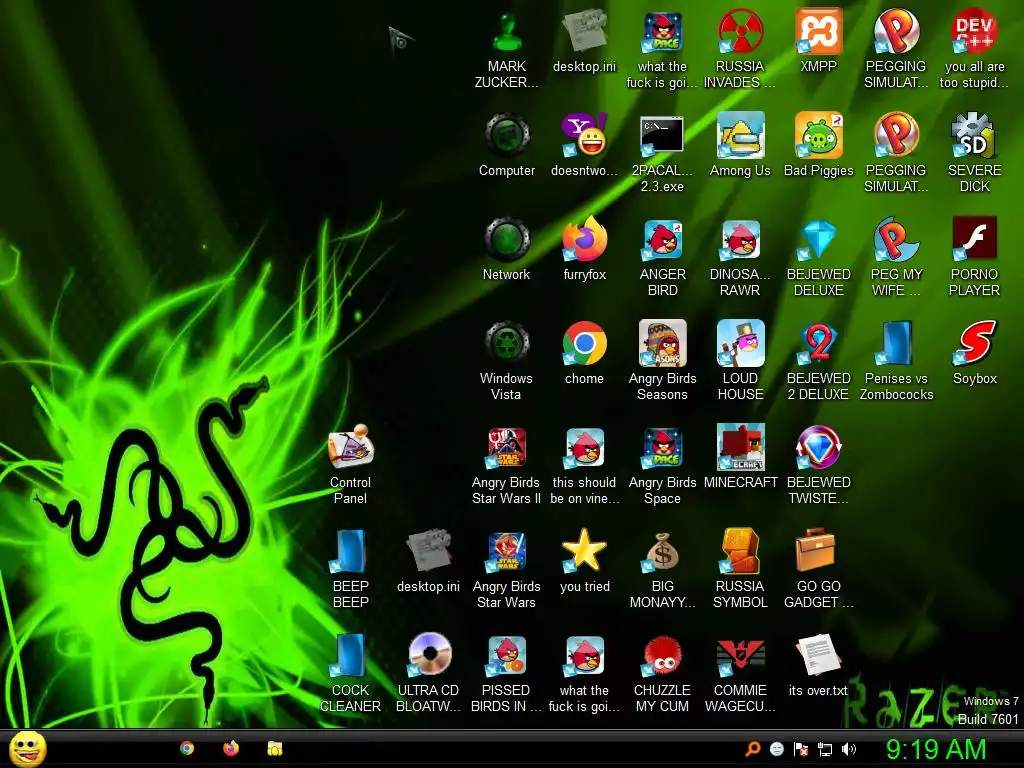The image size is (1024, 768).
Task: Click the 9:19 AM taskbar clock
Action: pyautogui.click(x=936, y=749)
